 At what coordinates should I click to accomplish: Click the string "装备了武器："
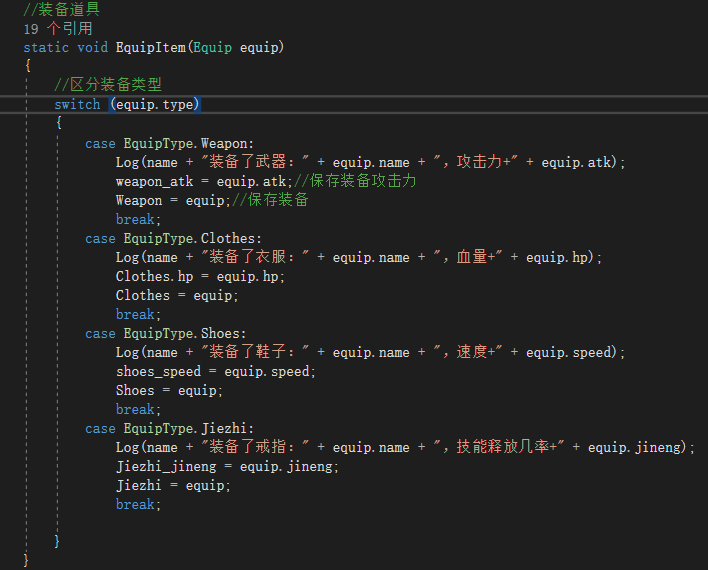pyautogui.click(x=255, y=162)
